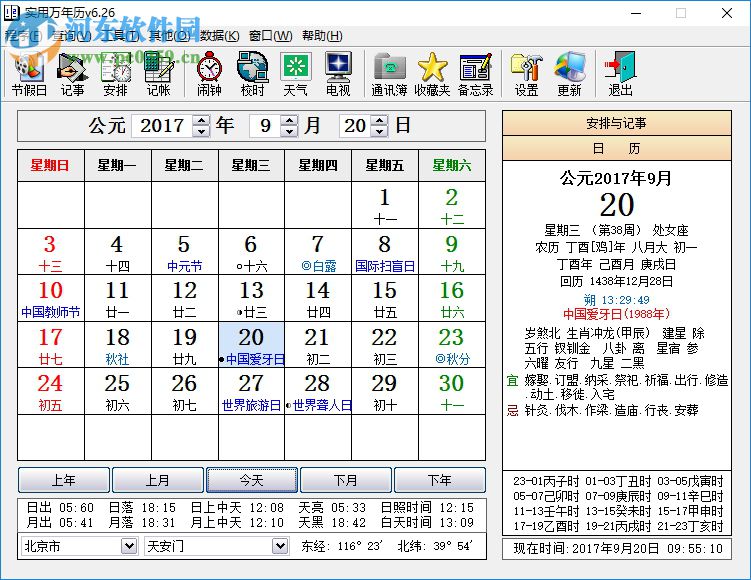
Task: Open the 通讯簿 address book
Action: [389, 74]
